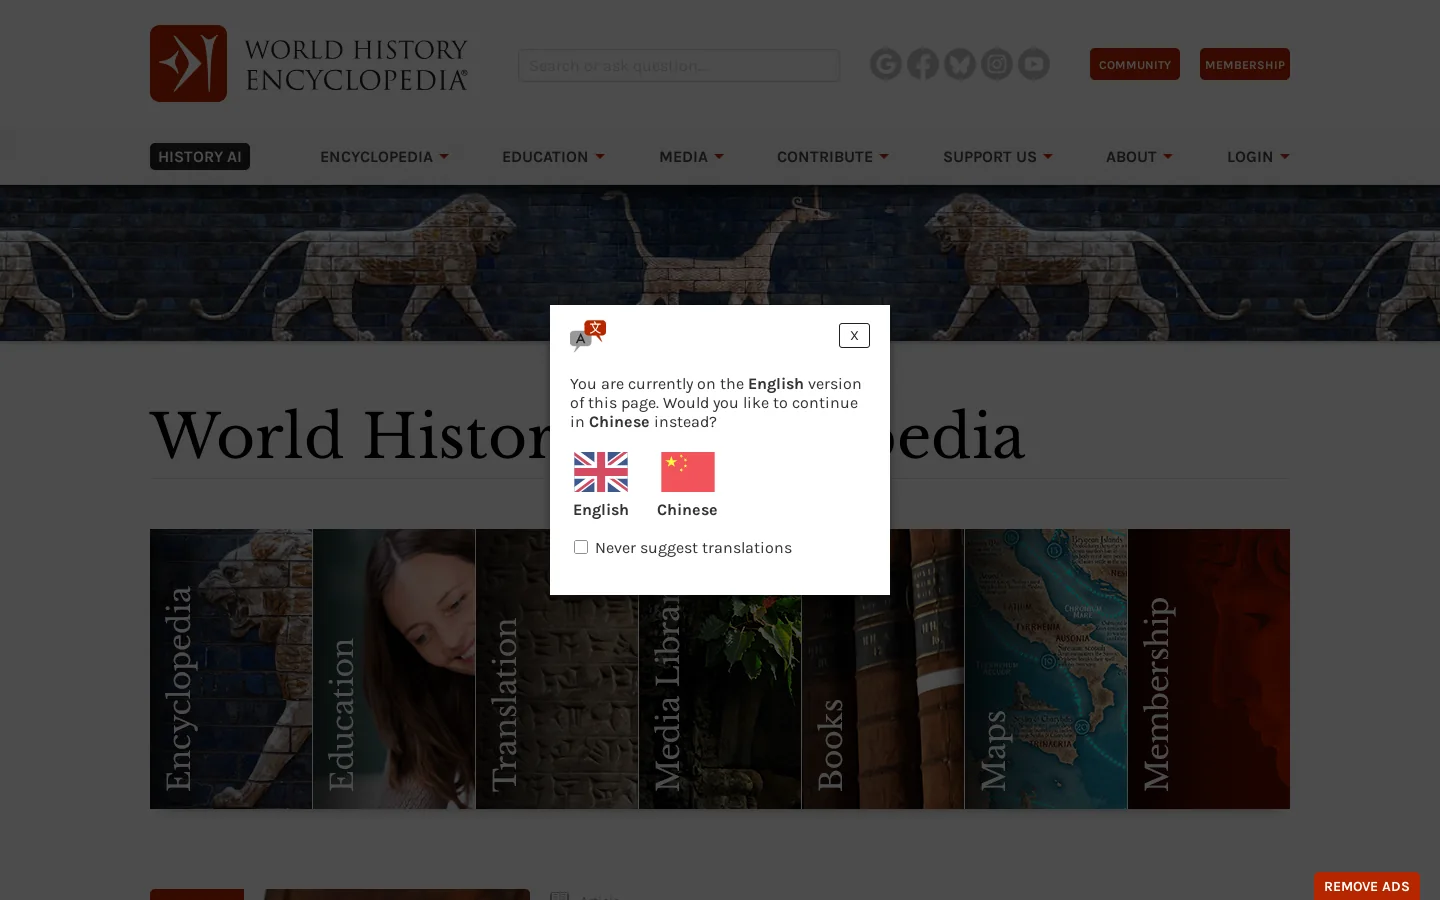This screenshot has width=1440, height=900.
Task: Open the Encyclopedia lion panel
Action: pyautogui.click(x=231, y=669)
